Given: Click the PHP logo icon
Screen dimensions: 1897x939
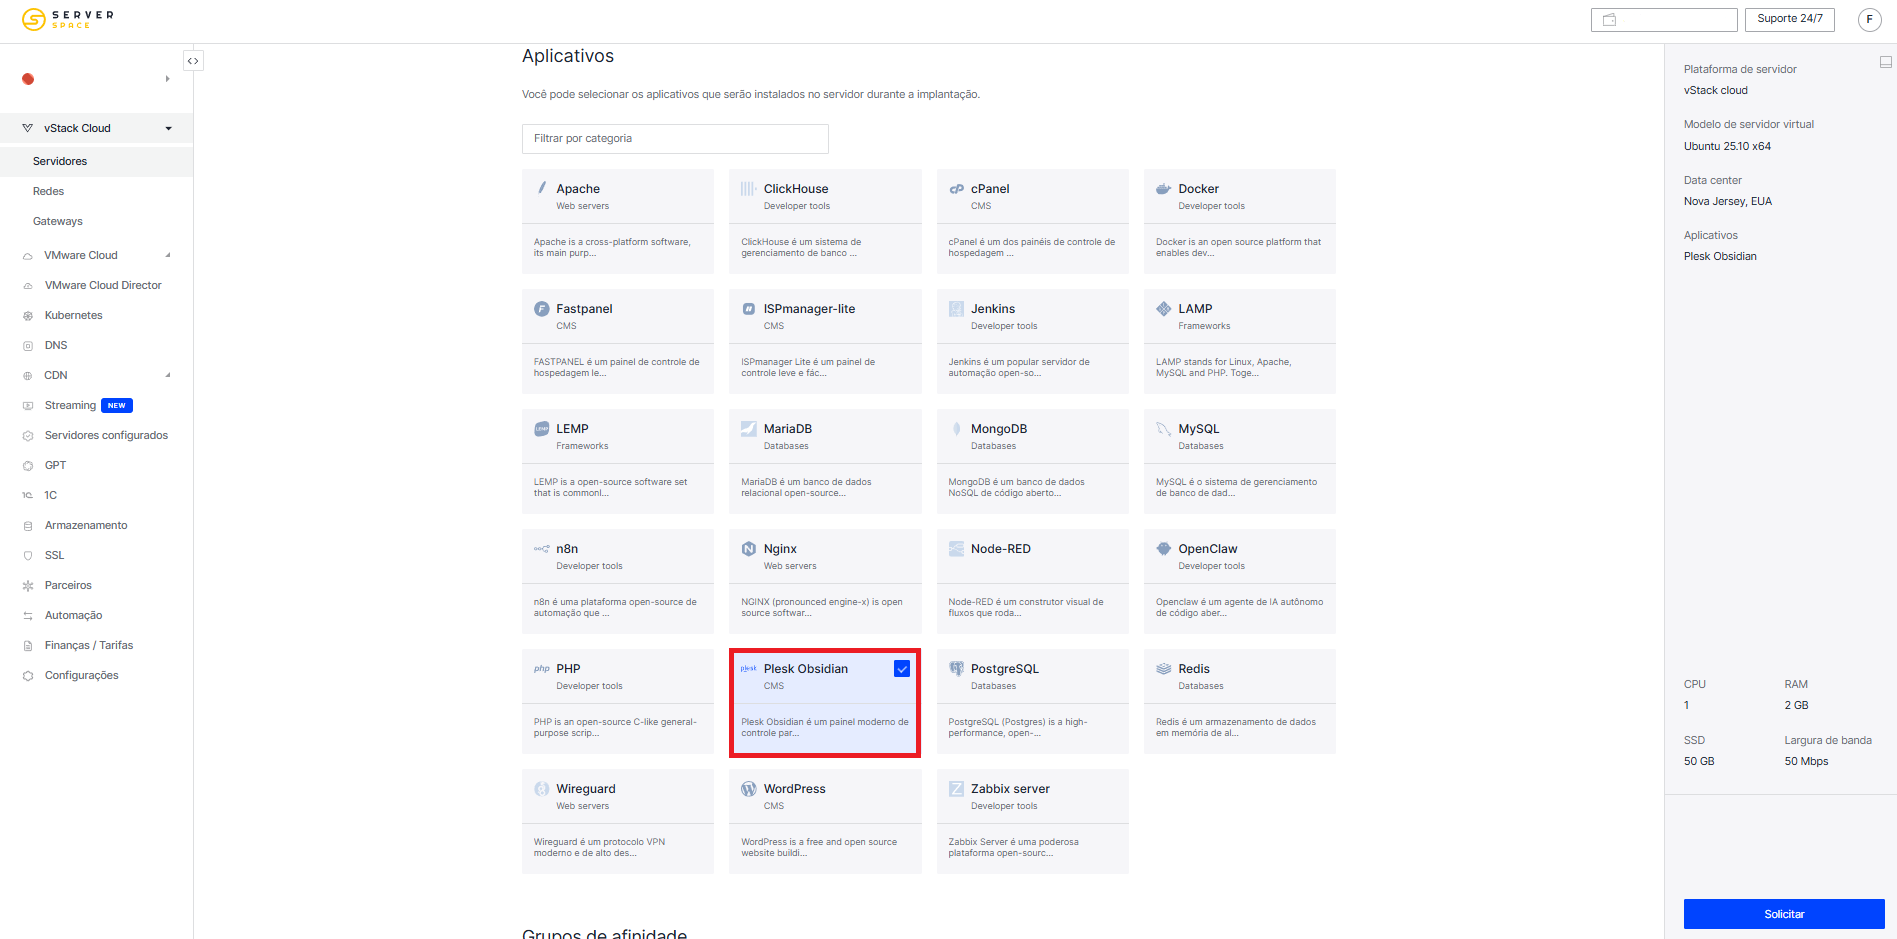Looking at the screenshot, I should point(542,669).
